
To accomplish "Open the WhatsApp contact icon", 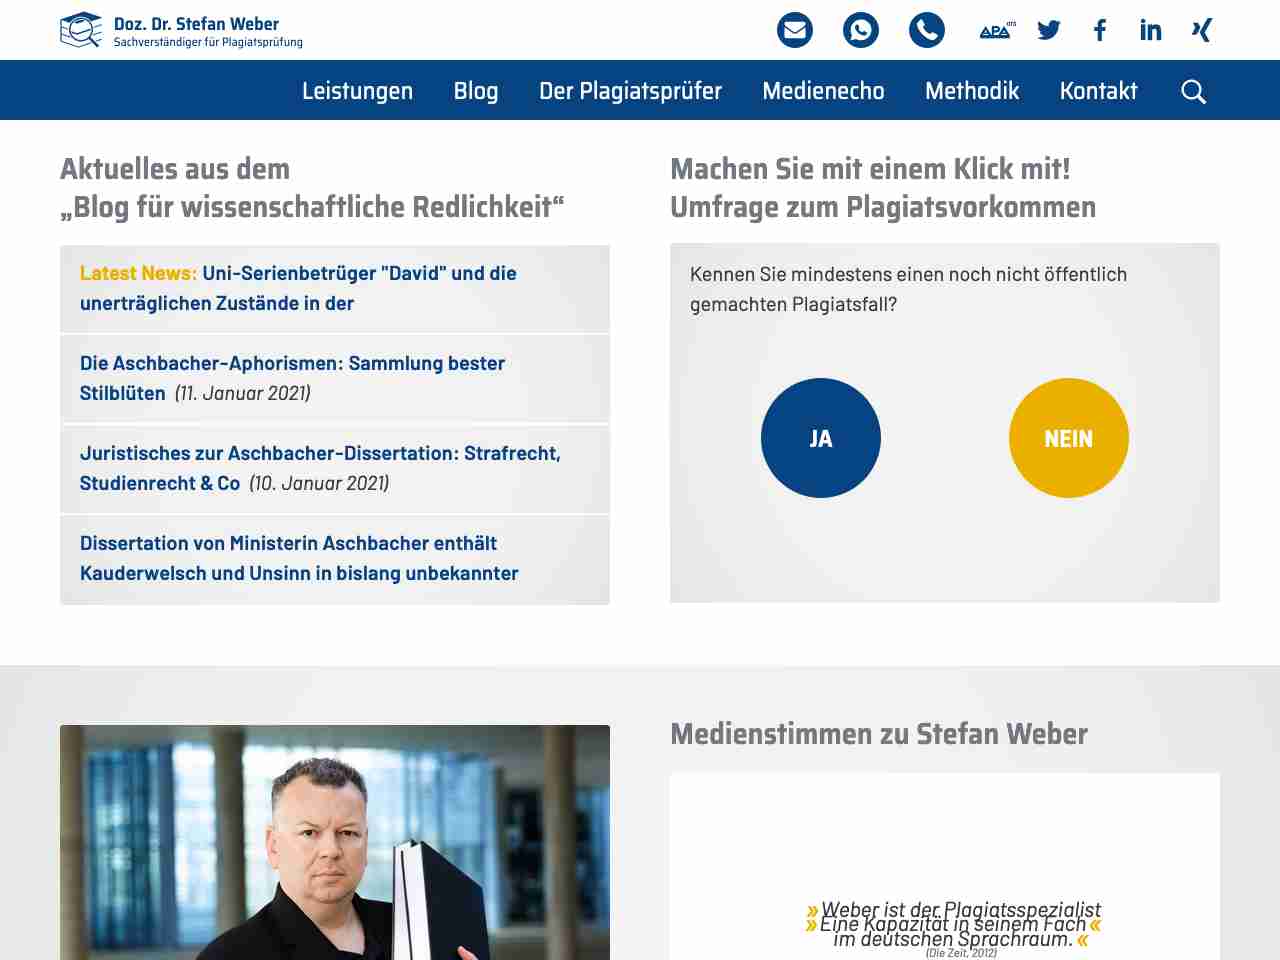I will [861, 30].
